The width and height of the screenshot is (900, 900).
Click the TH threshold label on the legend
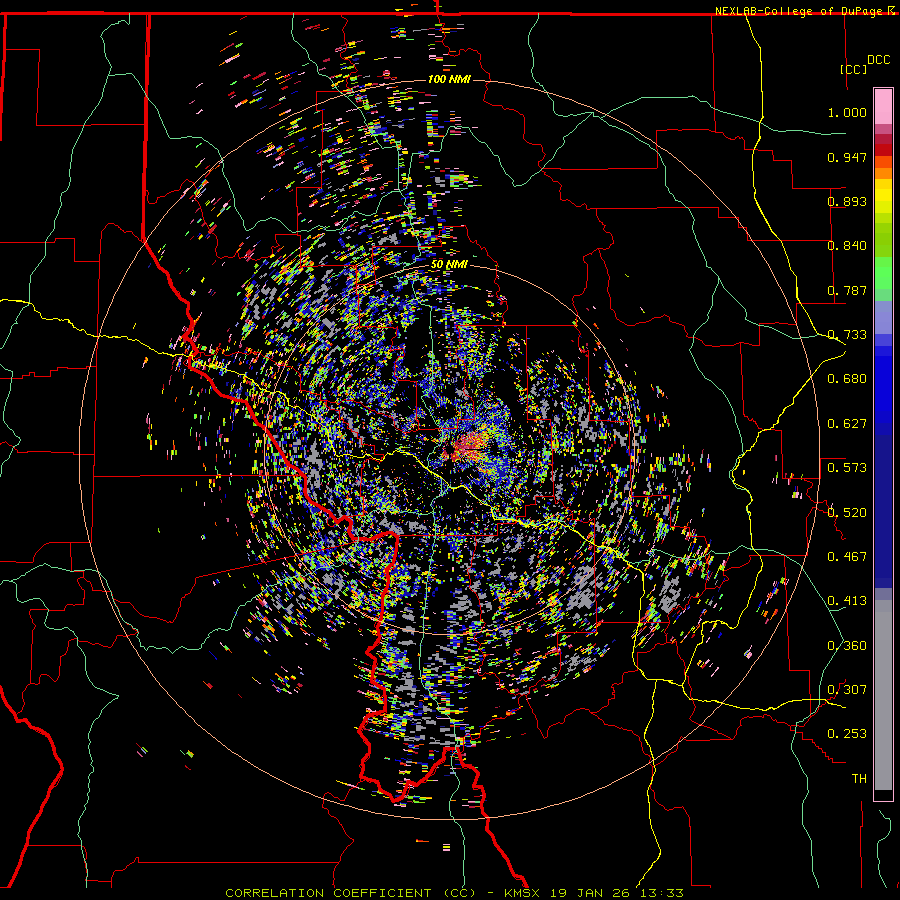[x=859, y=779]
